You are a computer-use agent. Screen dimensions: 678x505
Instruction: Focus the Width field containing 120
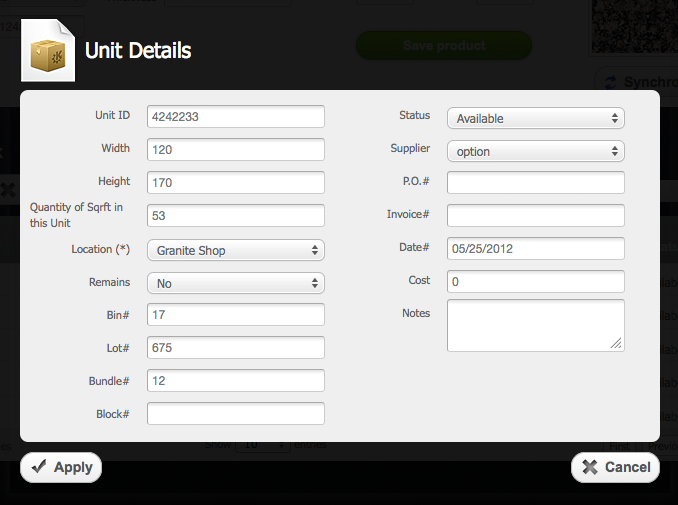pyautogui.click(x=235, y=150)
